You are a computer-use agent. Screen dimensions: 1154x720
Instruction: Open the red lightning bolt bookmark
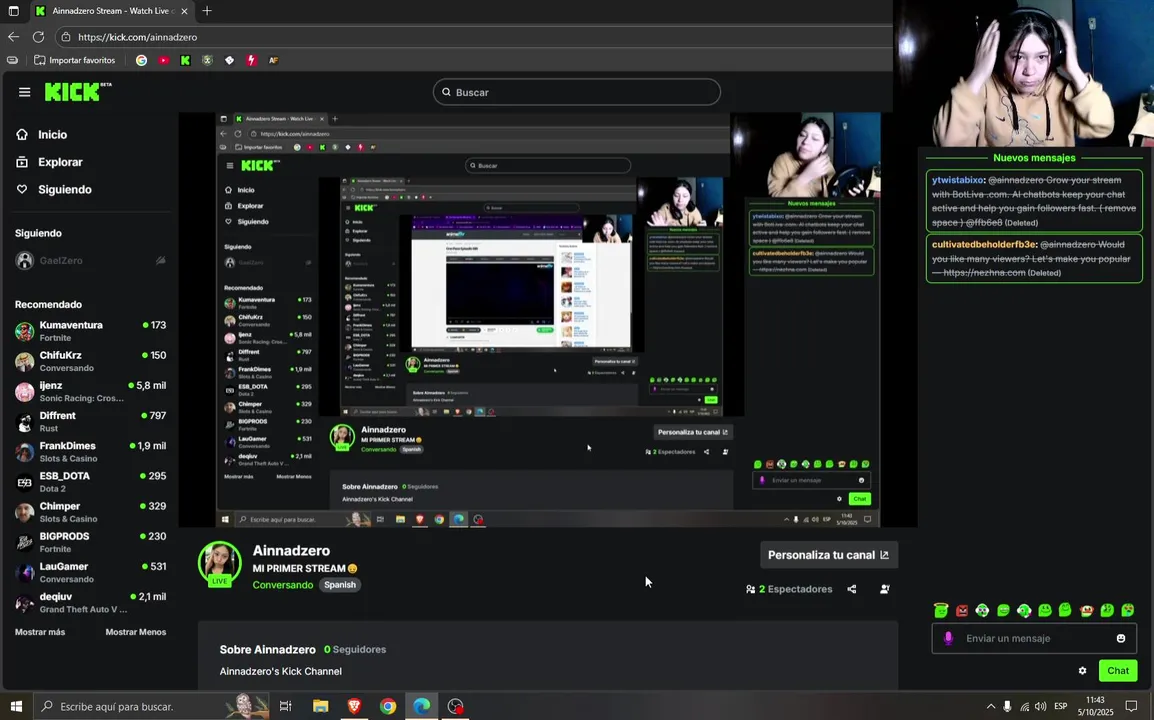pyautogui.click(x=251, y=60)
